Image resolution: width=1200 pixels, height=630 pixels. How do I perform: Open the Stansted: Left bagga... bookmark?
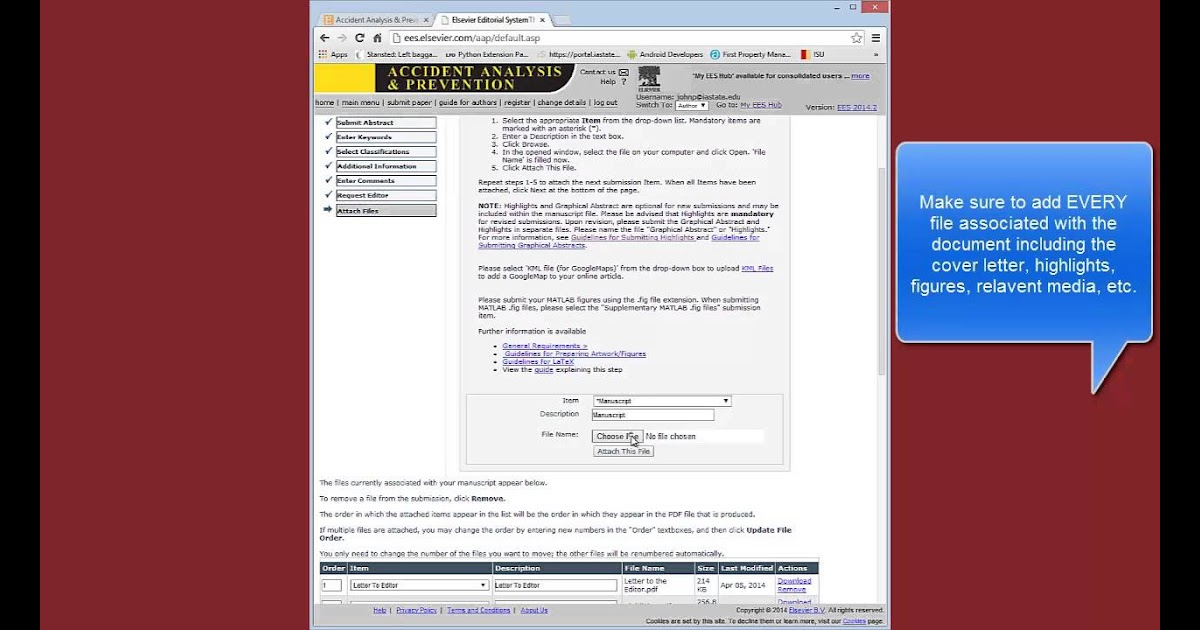[x=396, y=54]
